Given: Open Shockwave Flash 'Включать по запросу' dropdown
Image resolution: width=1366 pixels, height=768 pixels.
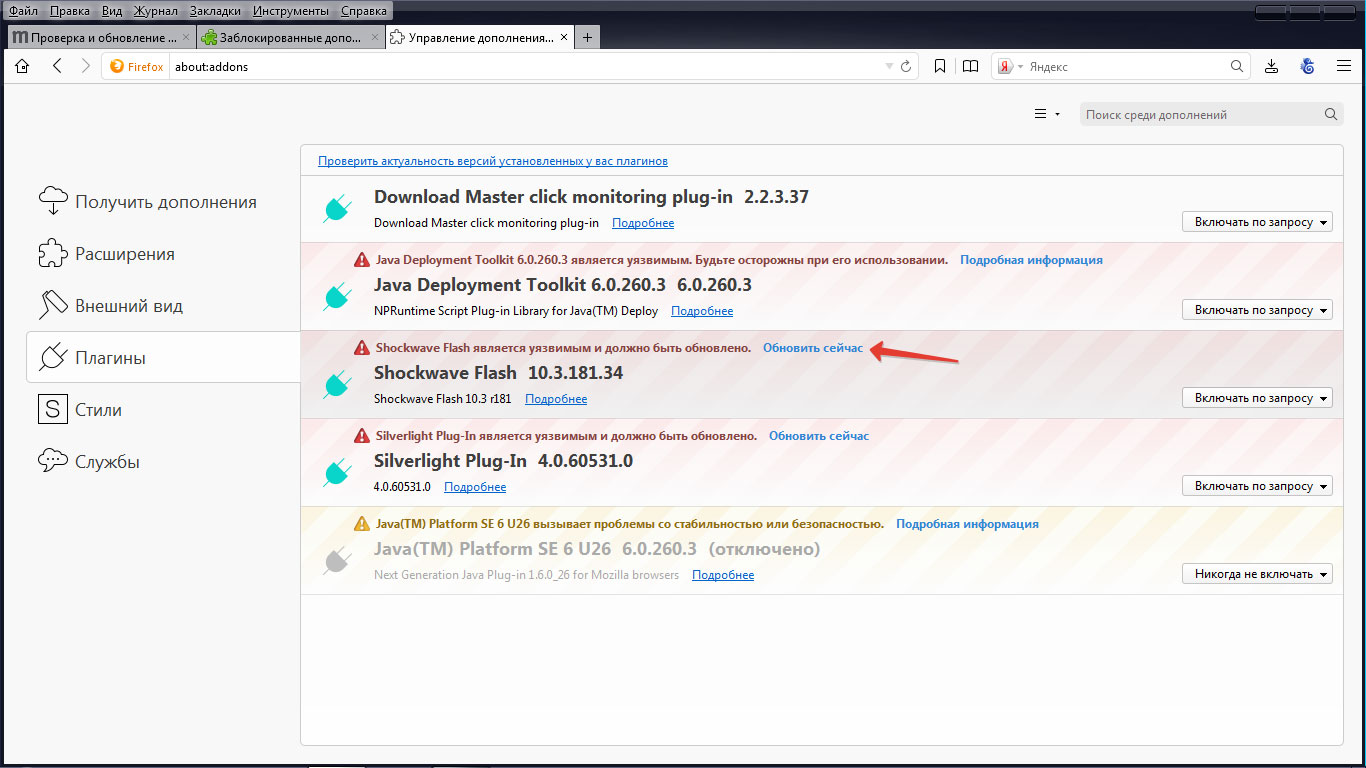Looking at the screenshot, I should pyautogui.click(x=1257, y=398).
